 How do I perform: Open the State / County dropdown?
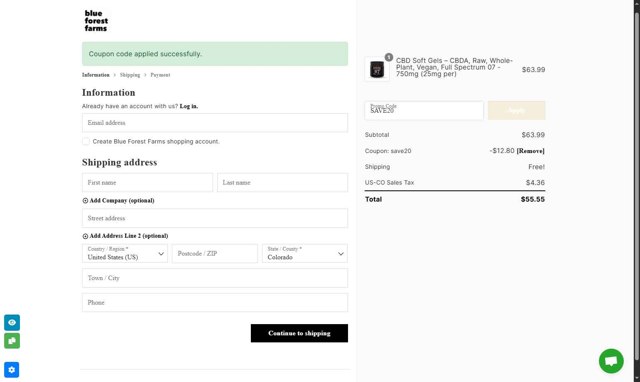pyautogui.click(x=305, y=253)
